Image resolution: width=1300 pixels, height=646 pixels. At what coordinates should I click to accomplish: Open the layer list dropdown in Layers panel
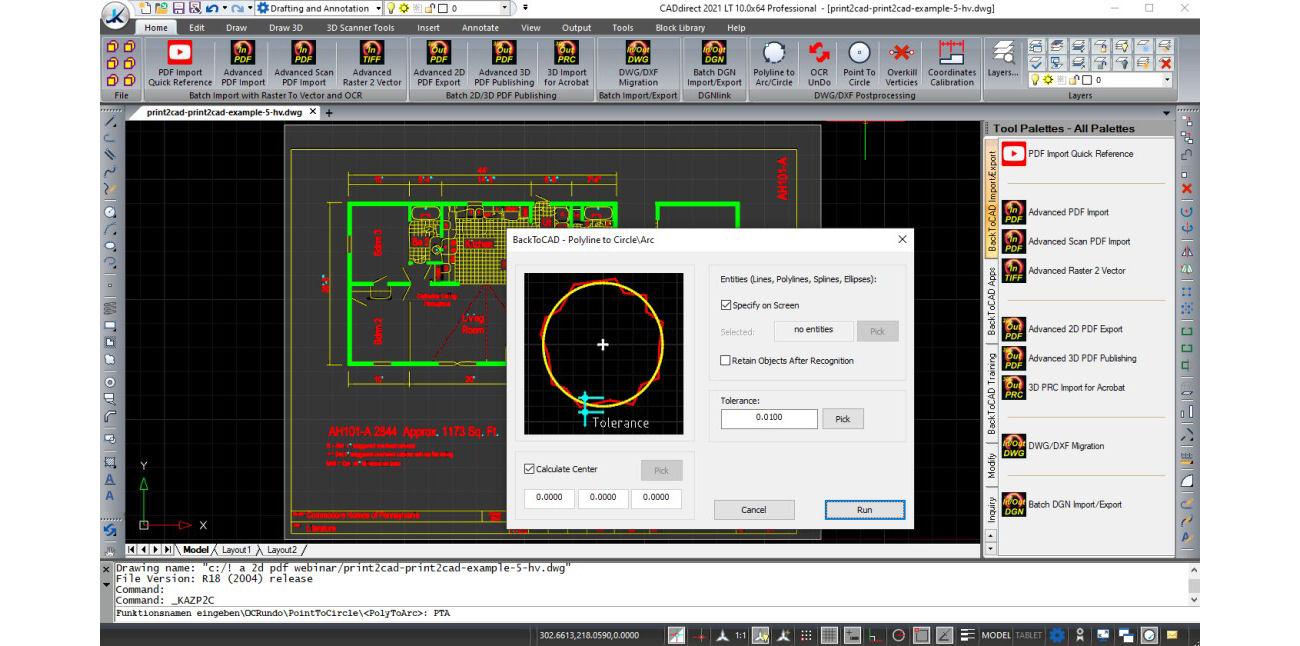pyautogui.click(x=1166, y=80)
